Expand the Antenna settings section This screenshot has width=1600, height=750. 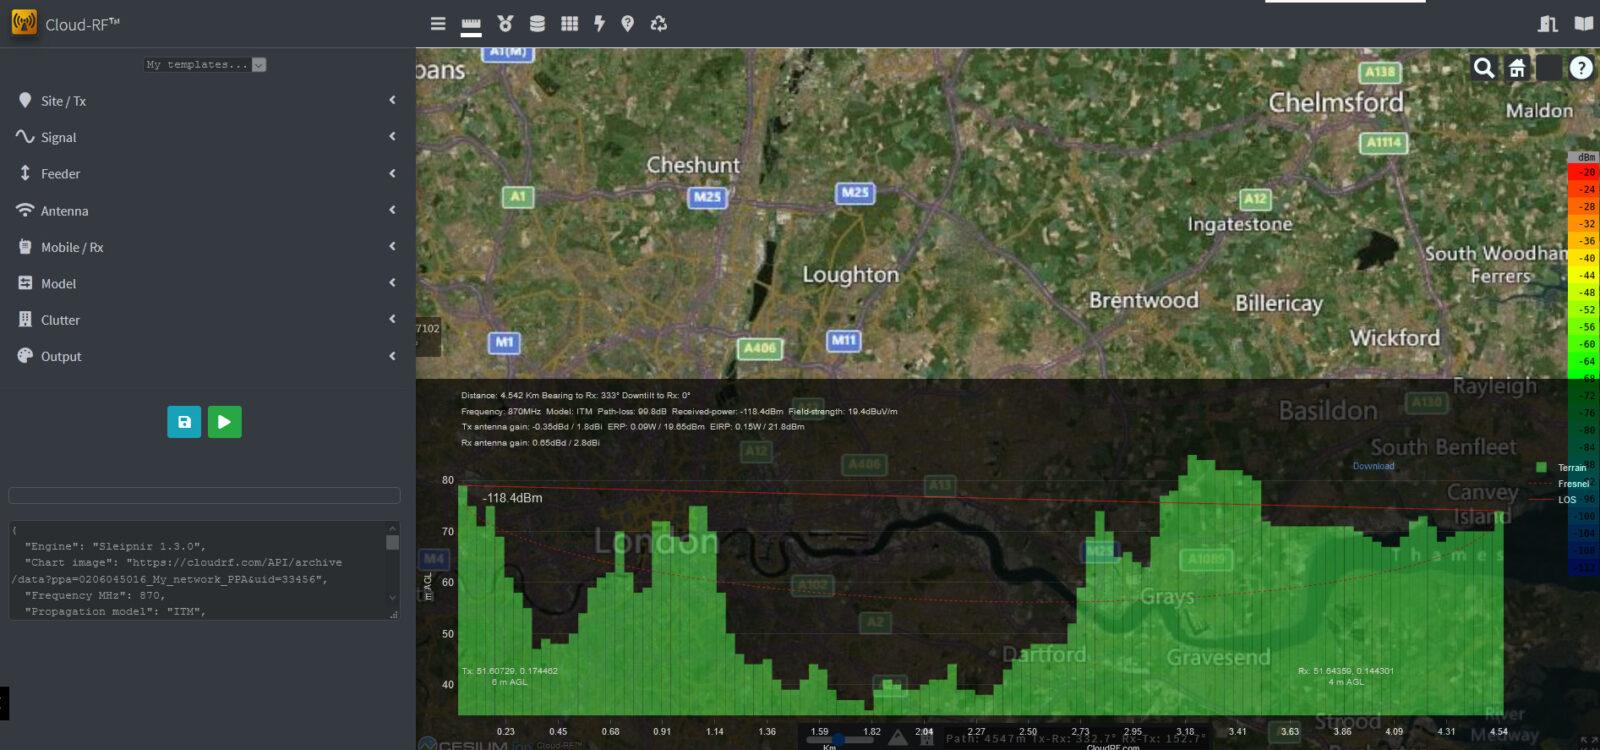click(205, 211)
